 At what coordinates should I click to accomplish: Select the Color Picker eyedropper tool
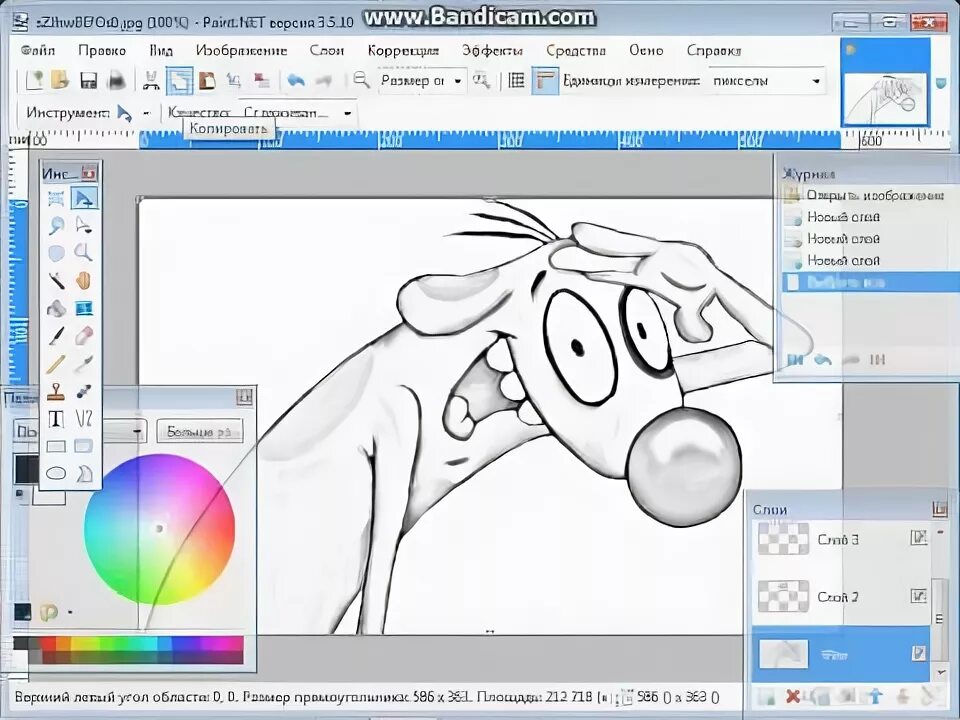click(x=84, y=364)
